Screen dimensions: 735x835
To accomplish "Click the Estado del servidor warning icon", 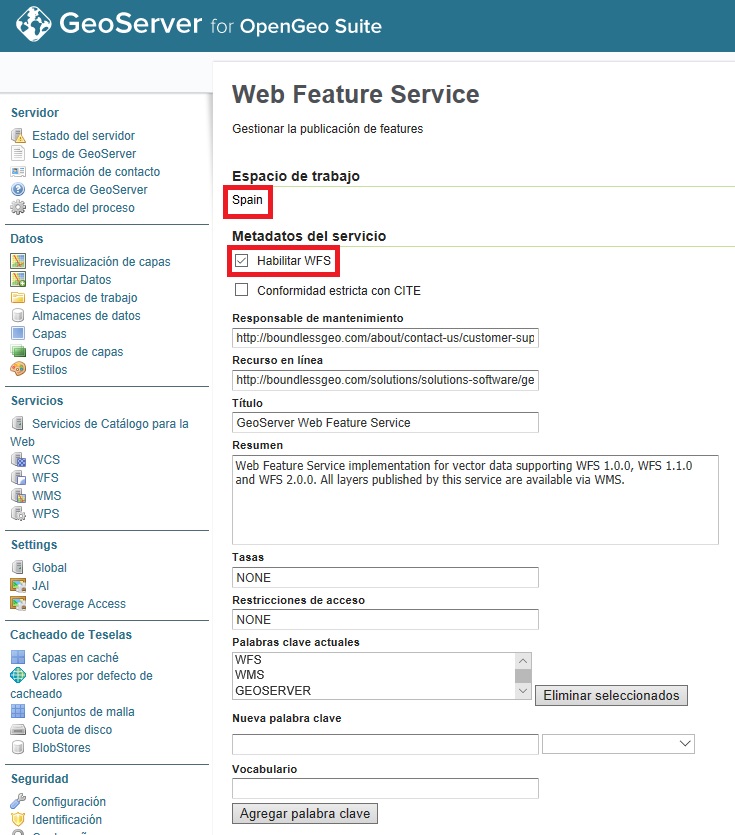I will click(x=18, y=135).
